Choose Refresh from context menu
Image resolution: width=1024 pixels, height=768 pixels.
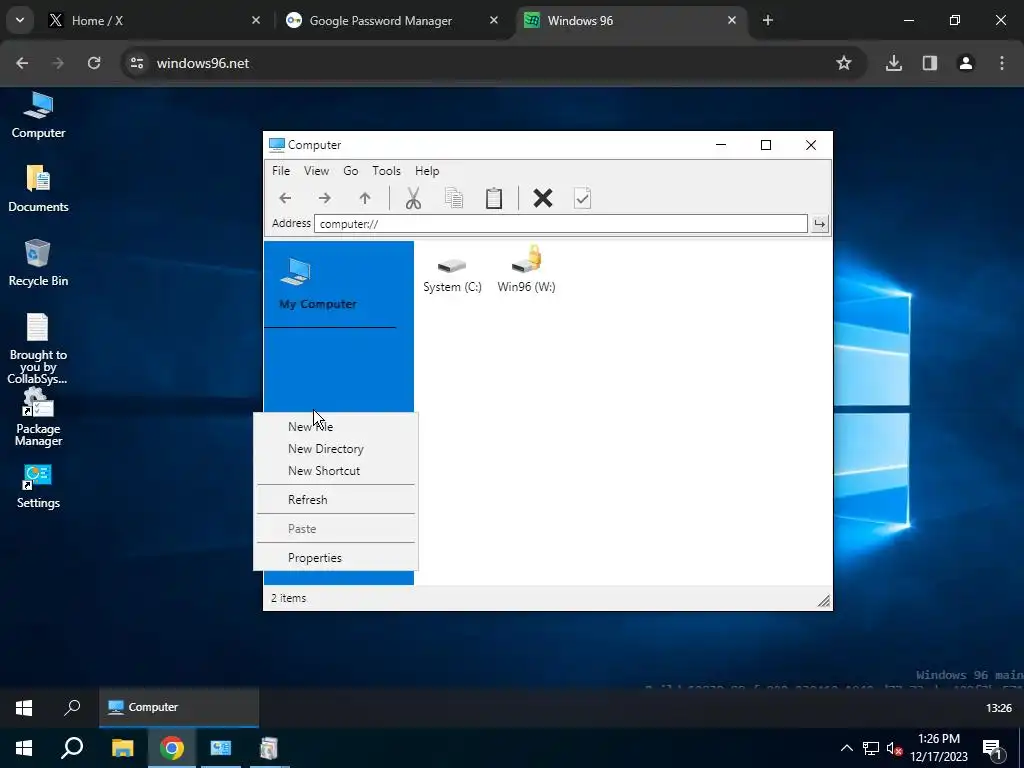pyautogui.click(x=336, y=500)
